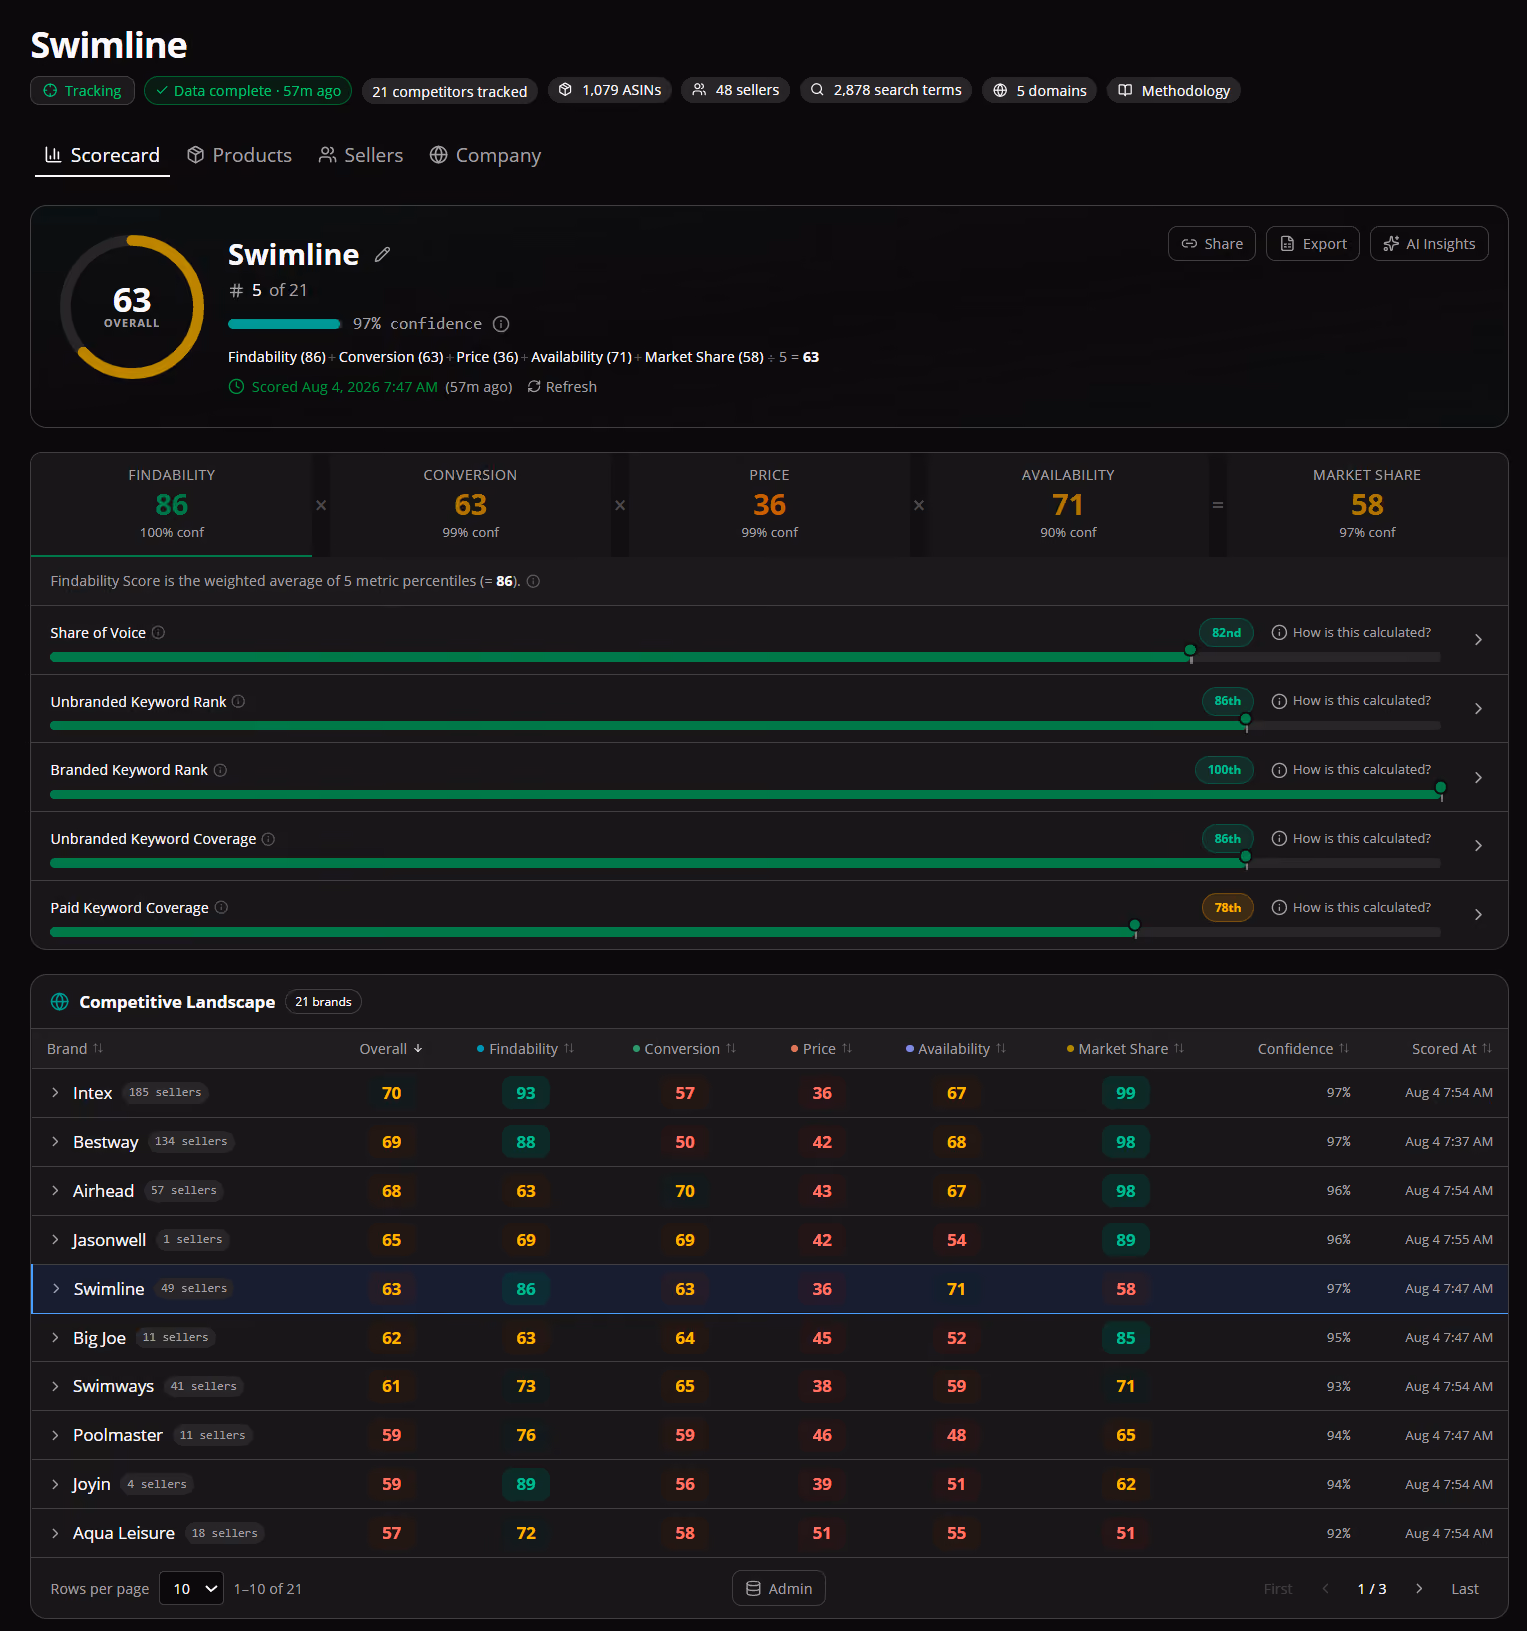
Task: Click the Export button
Action: (1312, 244)
